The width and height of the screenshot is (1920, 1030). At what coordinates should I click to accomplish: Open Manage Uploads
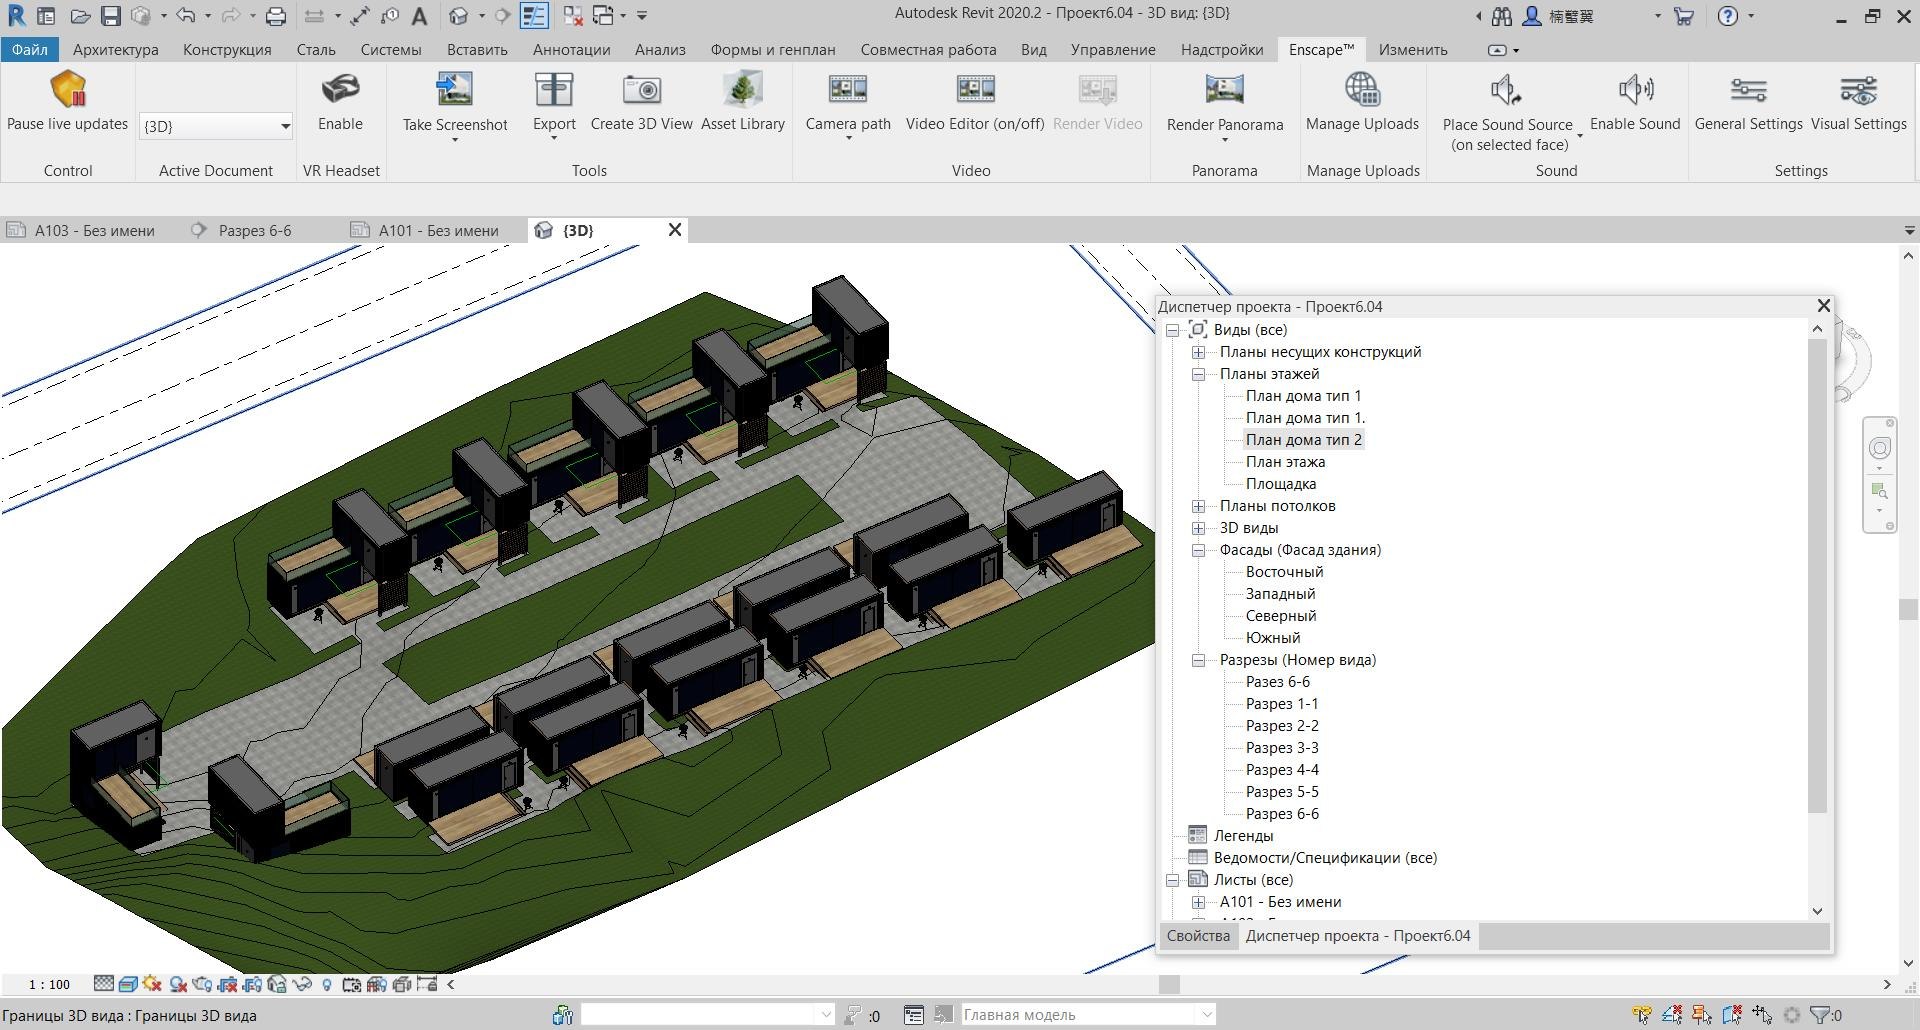[x=1362, y=102]
